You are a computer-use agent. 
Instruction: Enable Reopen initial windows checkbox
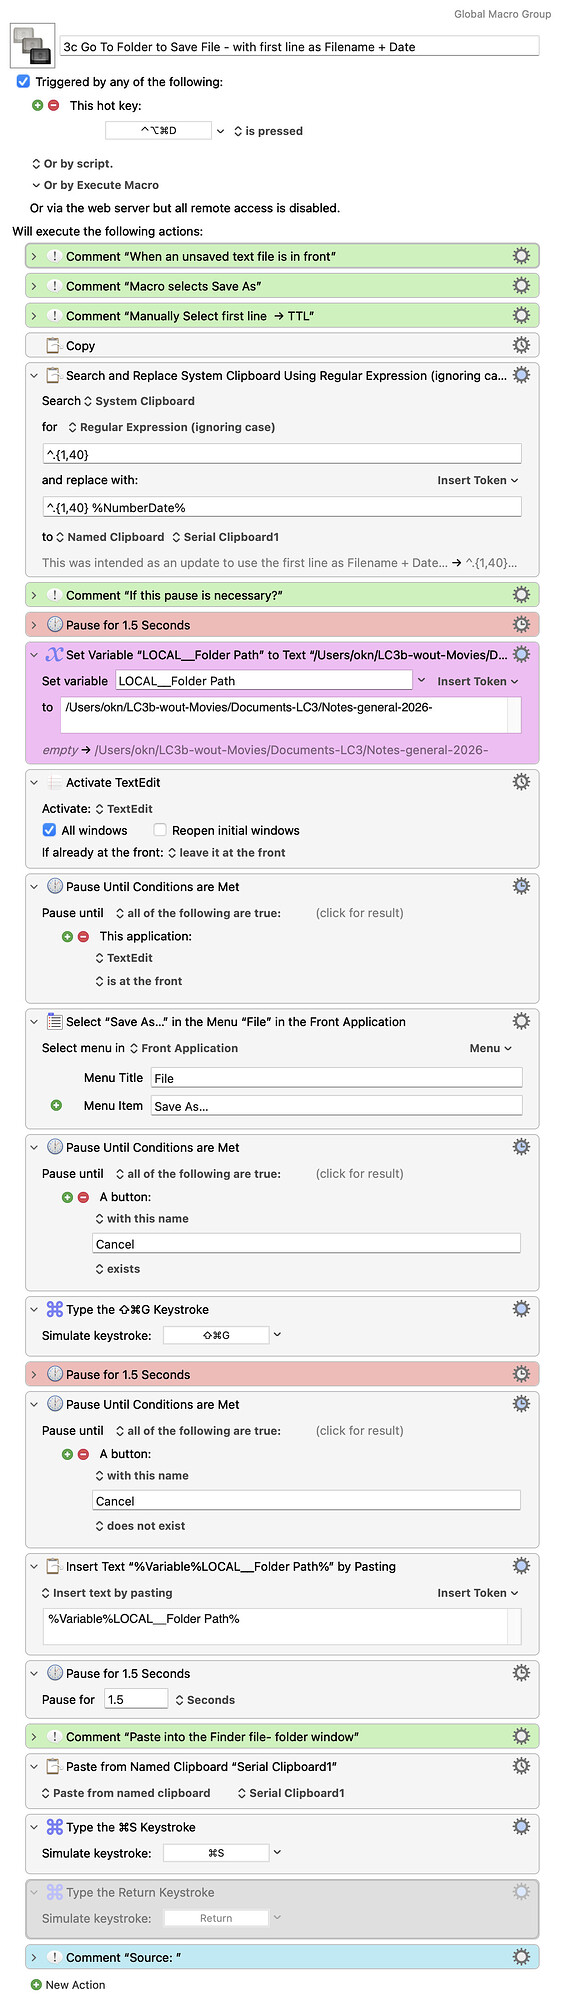coord(160,830)
